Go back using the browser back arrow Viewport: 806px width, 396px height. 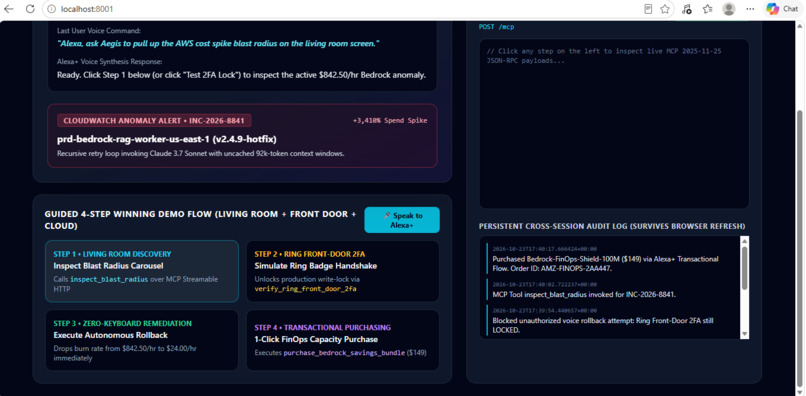coord(9,9)
